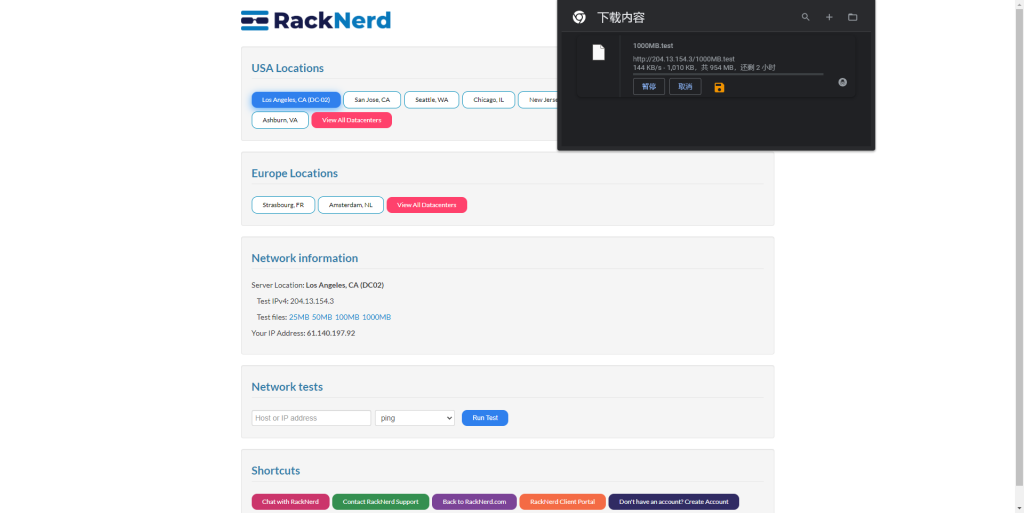Pause the download with 暂停 button

coord(648,87)
